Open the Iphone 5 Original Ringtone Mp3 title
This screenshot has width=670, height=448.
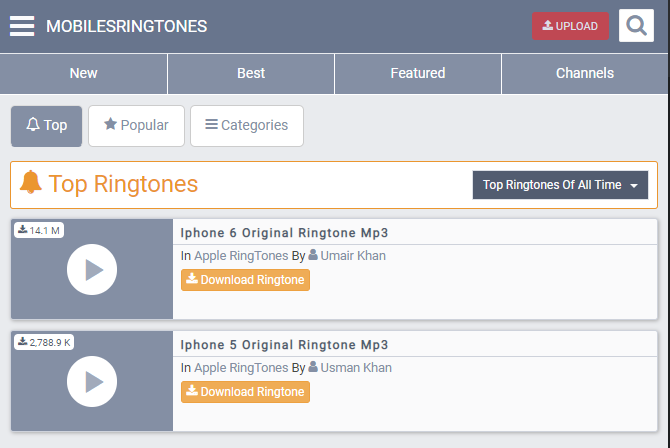[284, 345]
